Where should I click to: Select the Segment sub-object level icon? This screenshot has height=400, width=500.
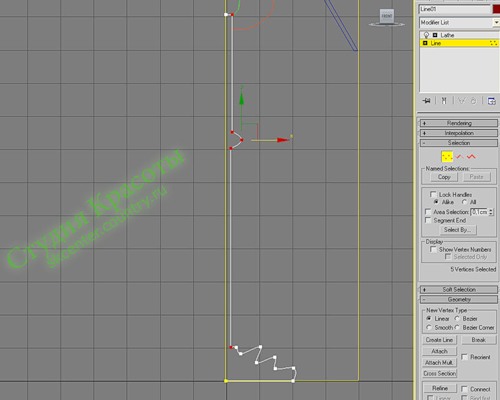[460, 156]
